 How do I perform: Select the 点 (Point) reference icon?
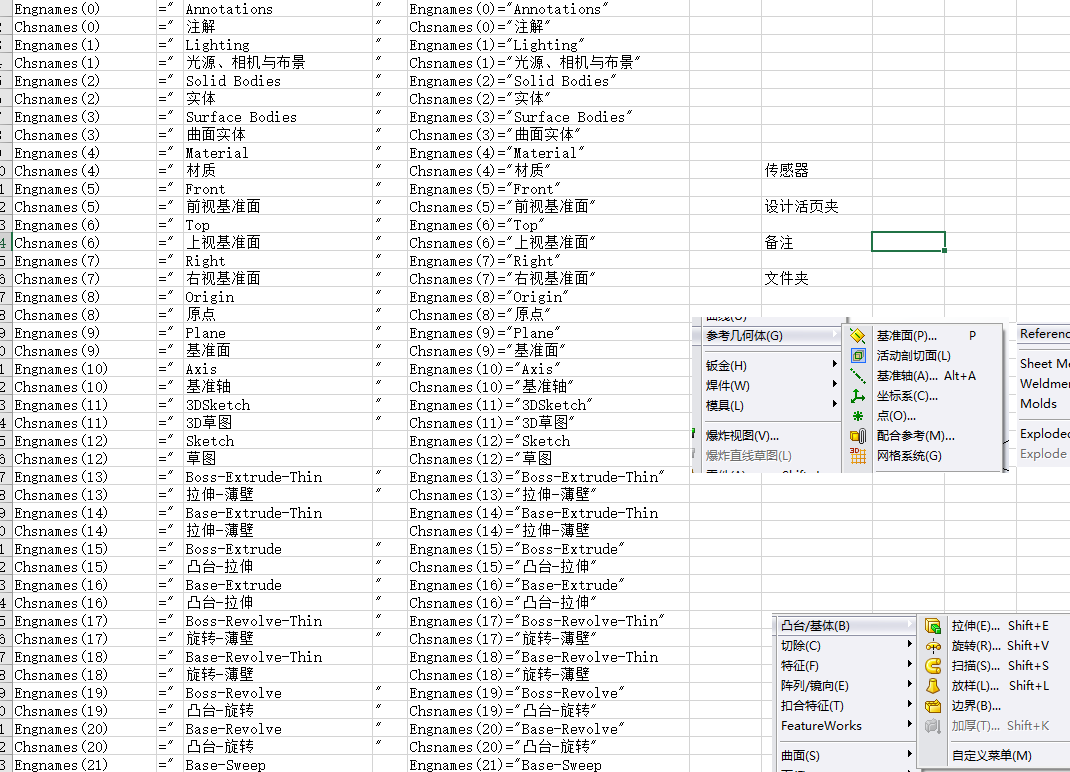[x=857, y=416]
